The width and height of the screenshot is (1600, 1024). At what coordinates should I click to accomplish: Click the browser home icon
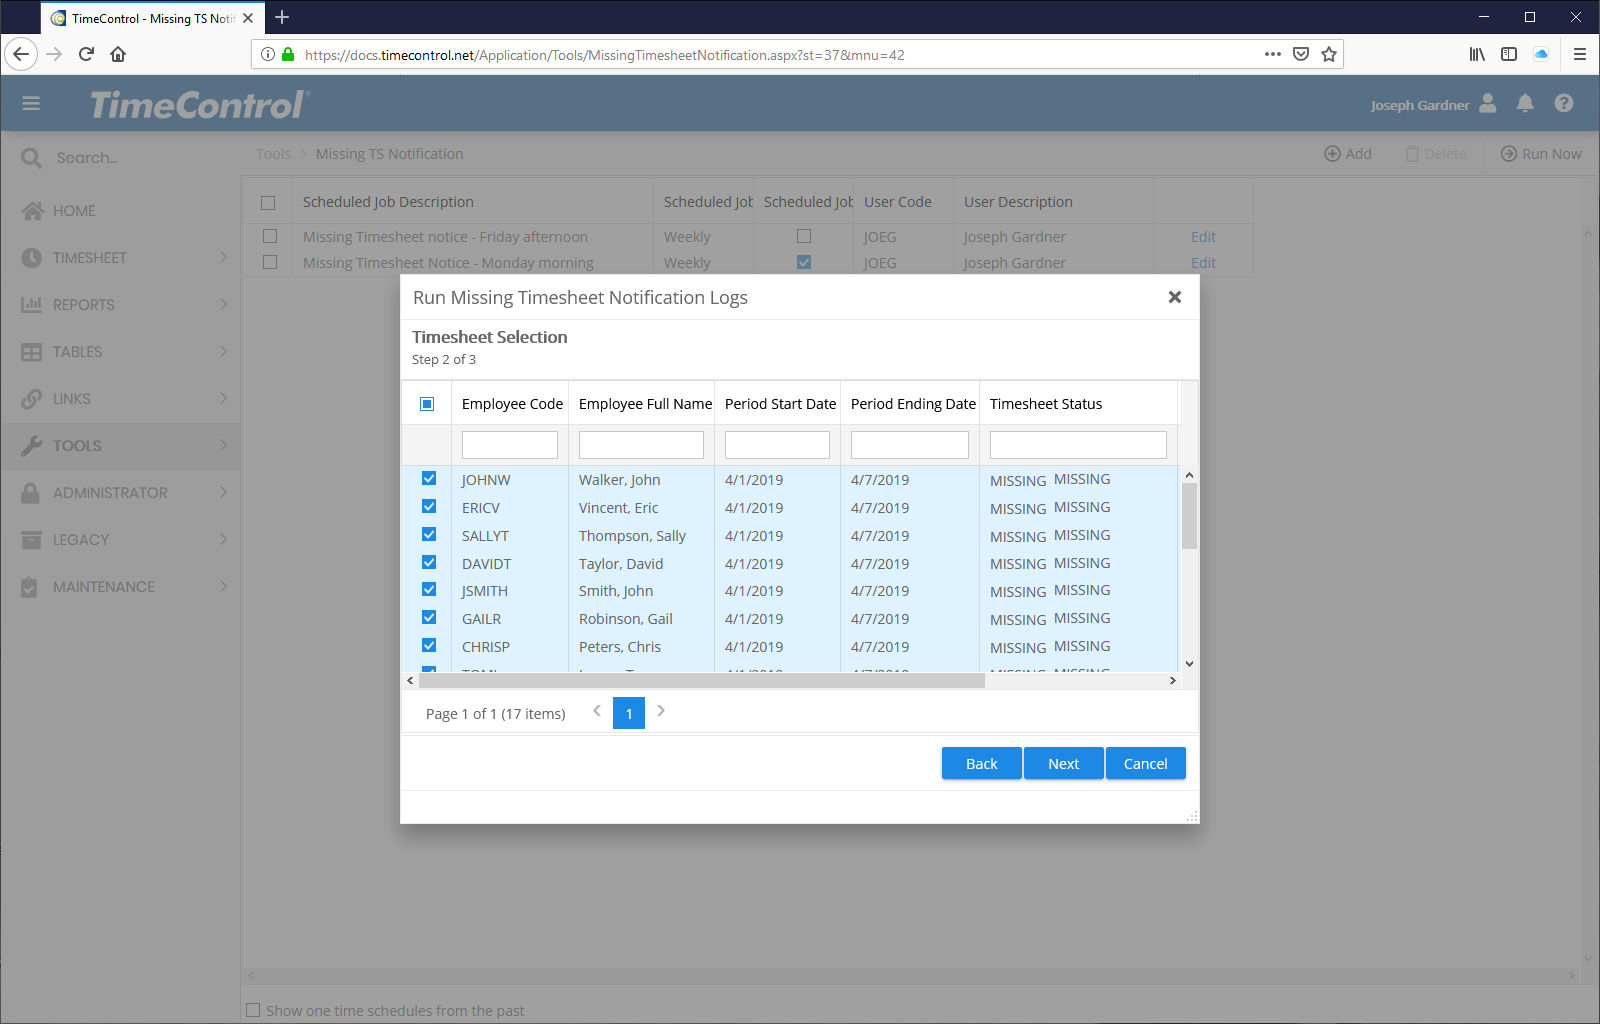(x=118, y=55)
